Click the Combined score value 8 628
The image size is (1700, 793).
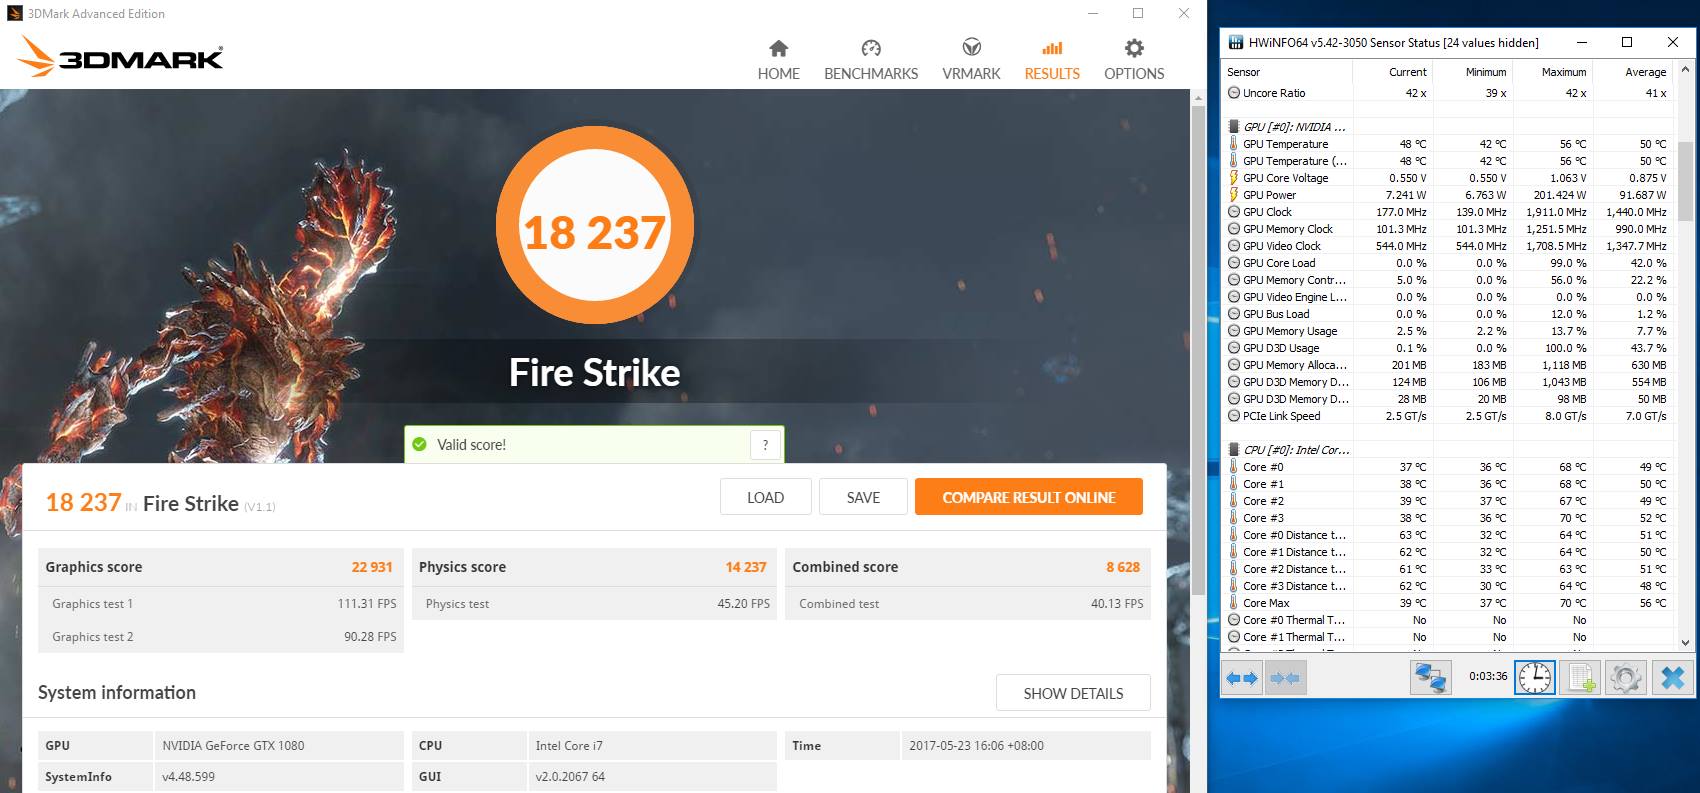[1123, 567]
